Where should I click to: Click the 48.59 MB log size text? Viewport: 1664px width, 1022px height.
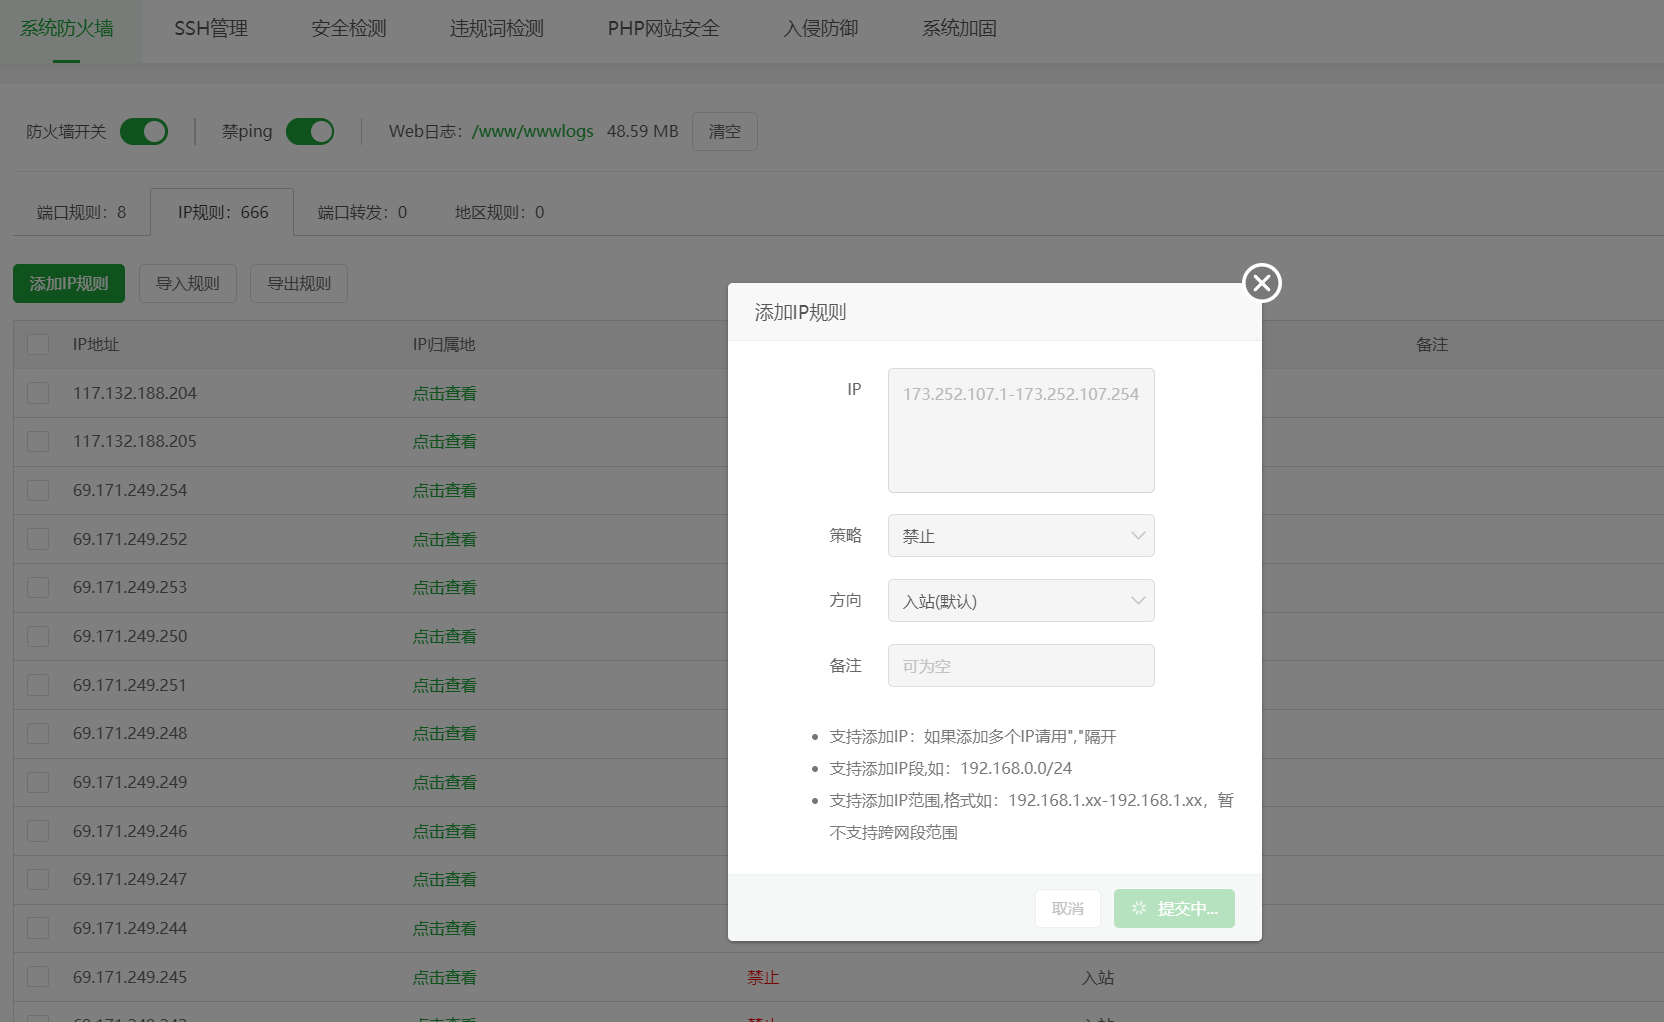tap(643, 131)
